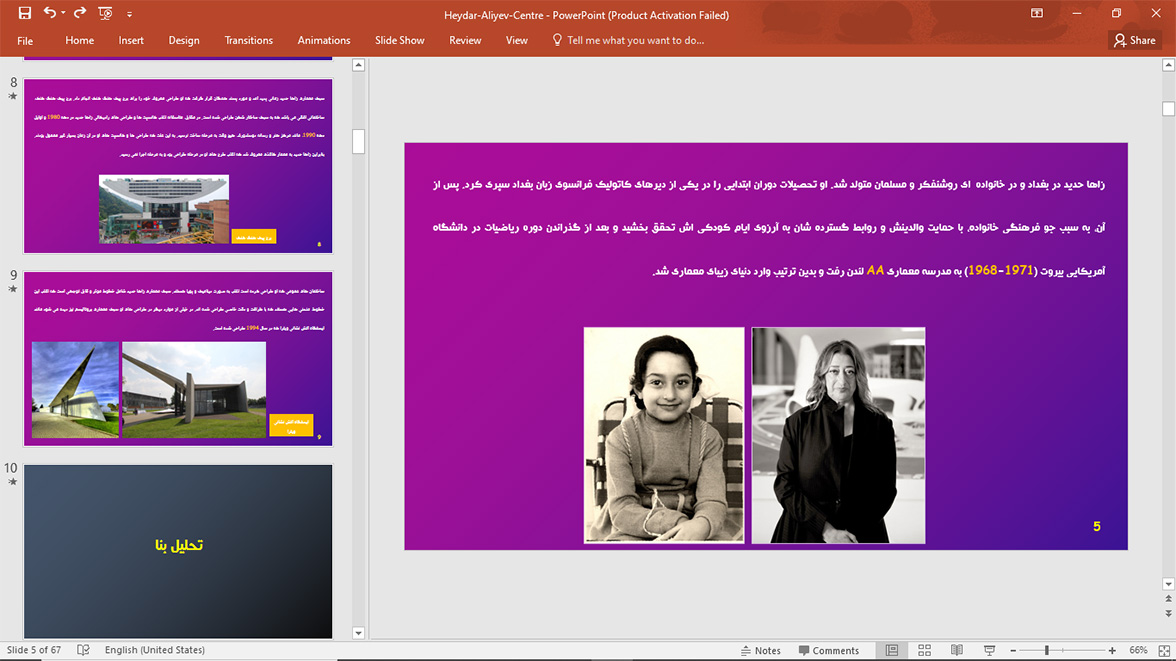
Task: Click the slide number 5 on the slide
Action: 1096,527
